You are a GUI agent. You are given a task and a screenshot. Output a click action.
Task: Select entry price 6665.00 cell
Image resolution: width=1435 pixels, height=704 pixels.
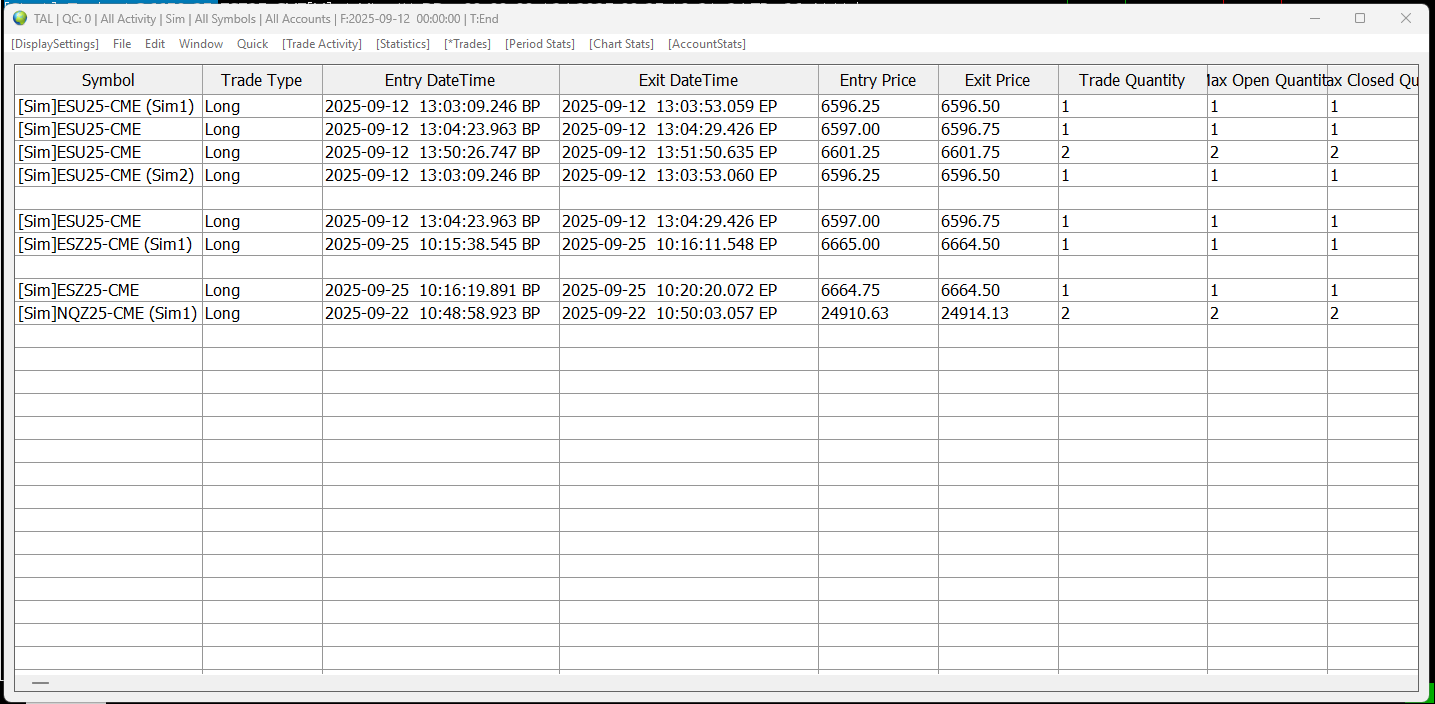coord(878,244)
